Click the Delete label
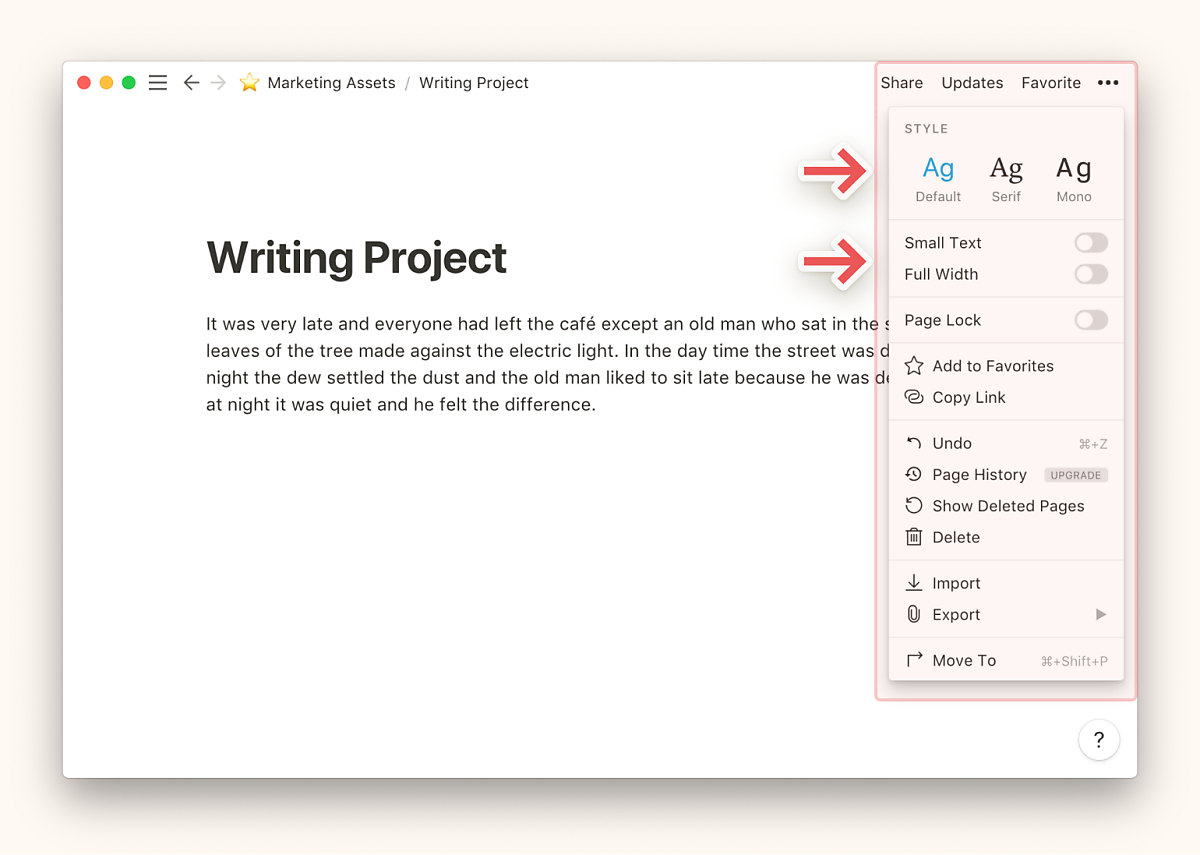Image resolution: width=1200 pixels, height=855 pixels. (956, 537)
